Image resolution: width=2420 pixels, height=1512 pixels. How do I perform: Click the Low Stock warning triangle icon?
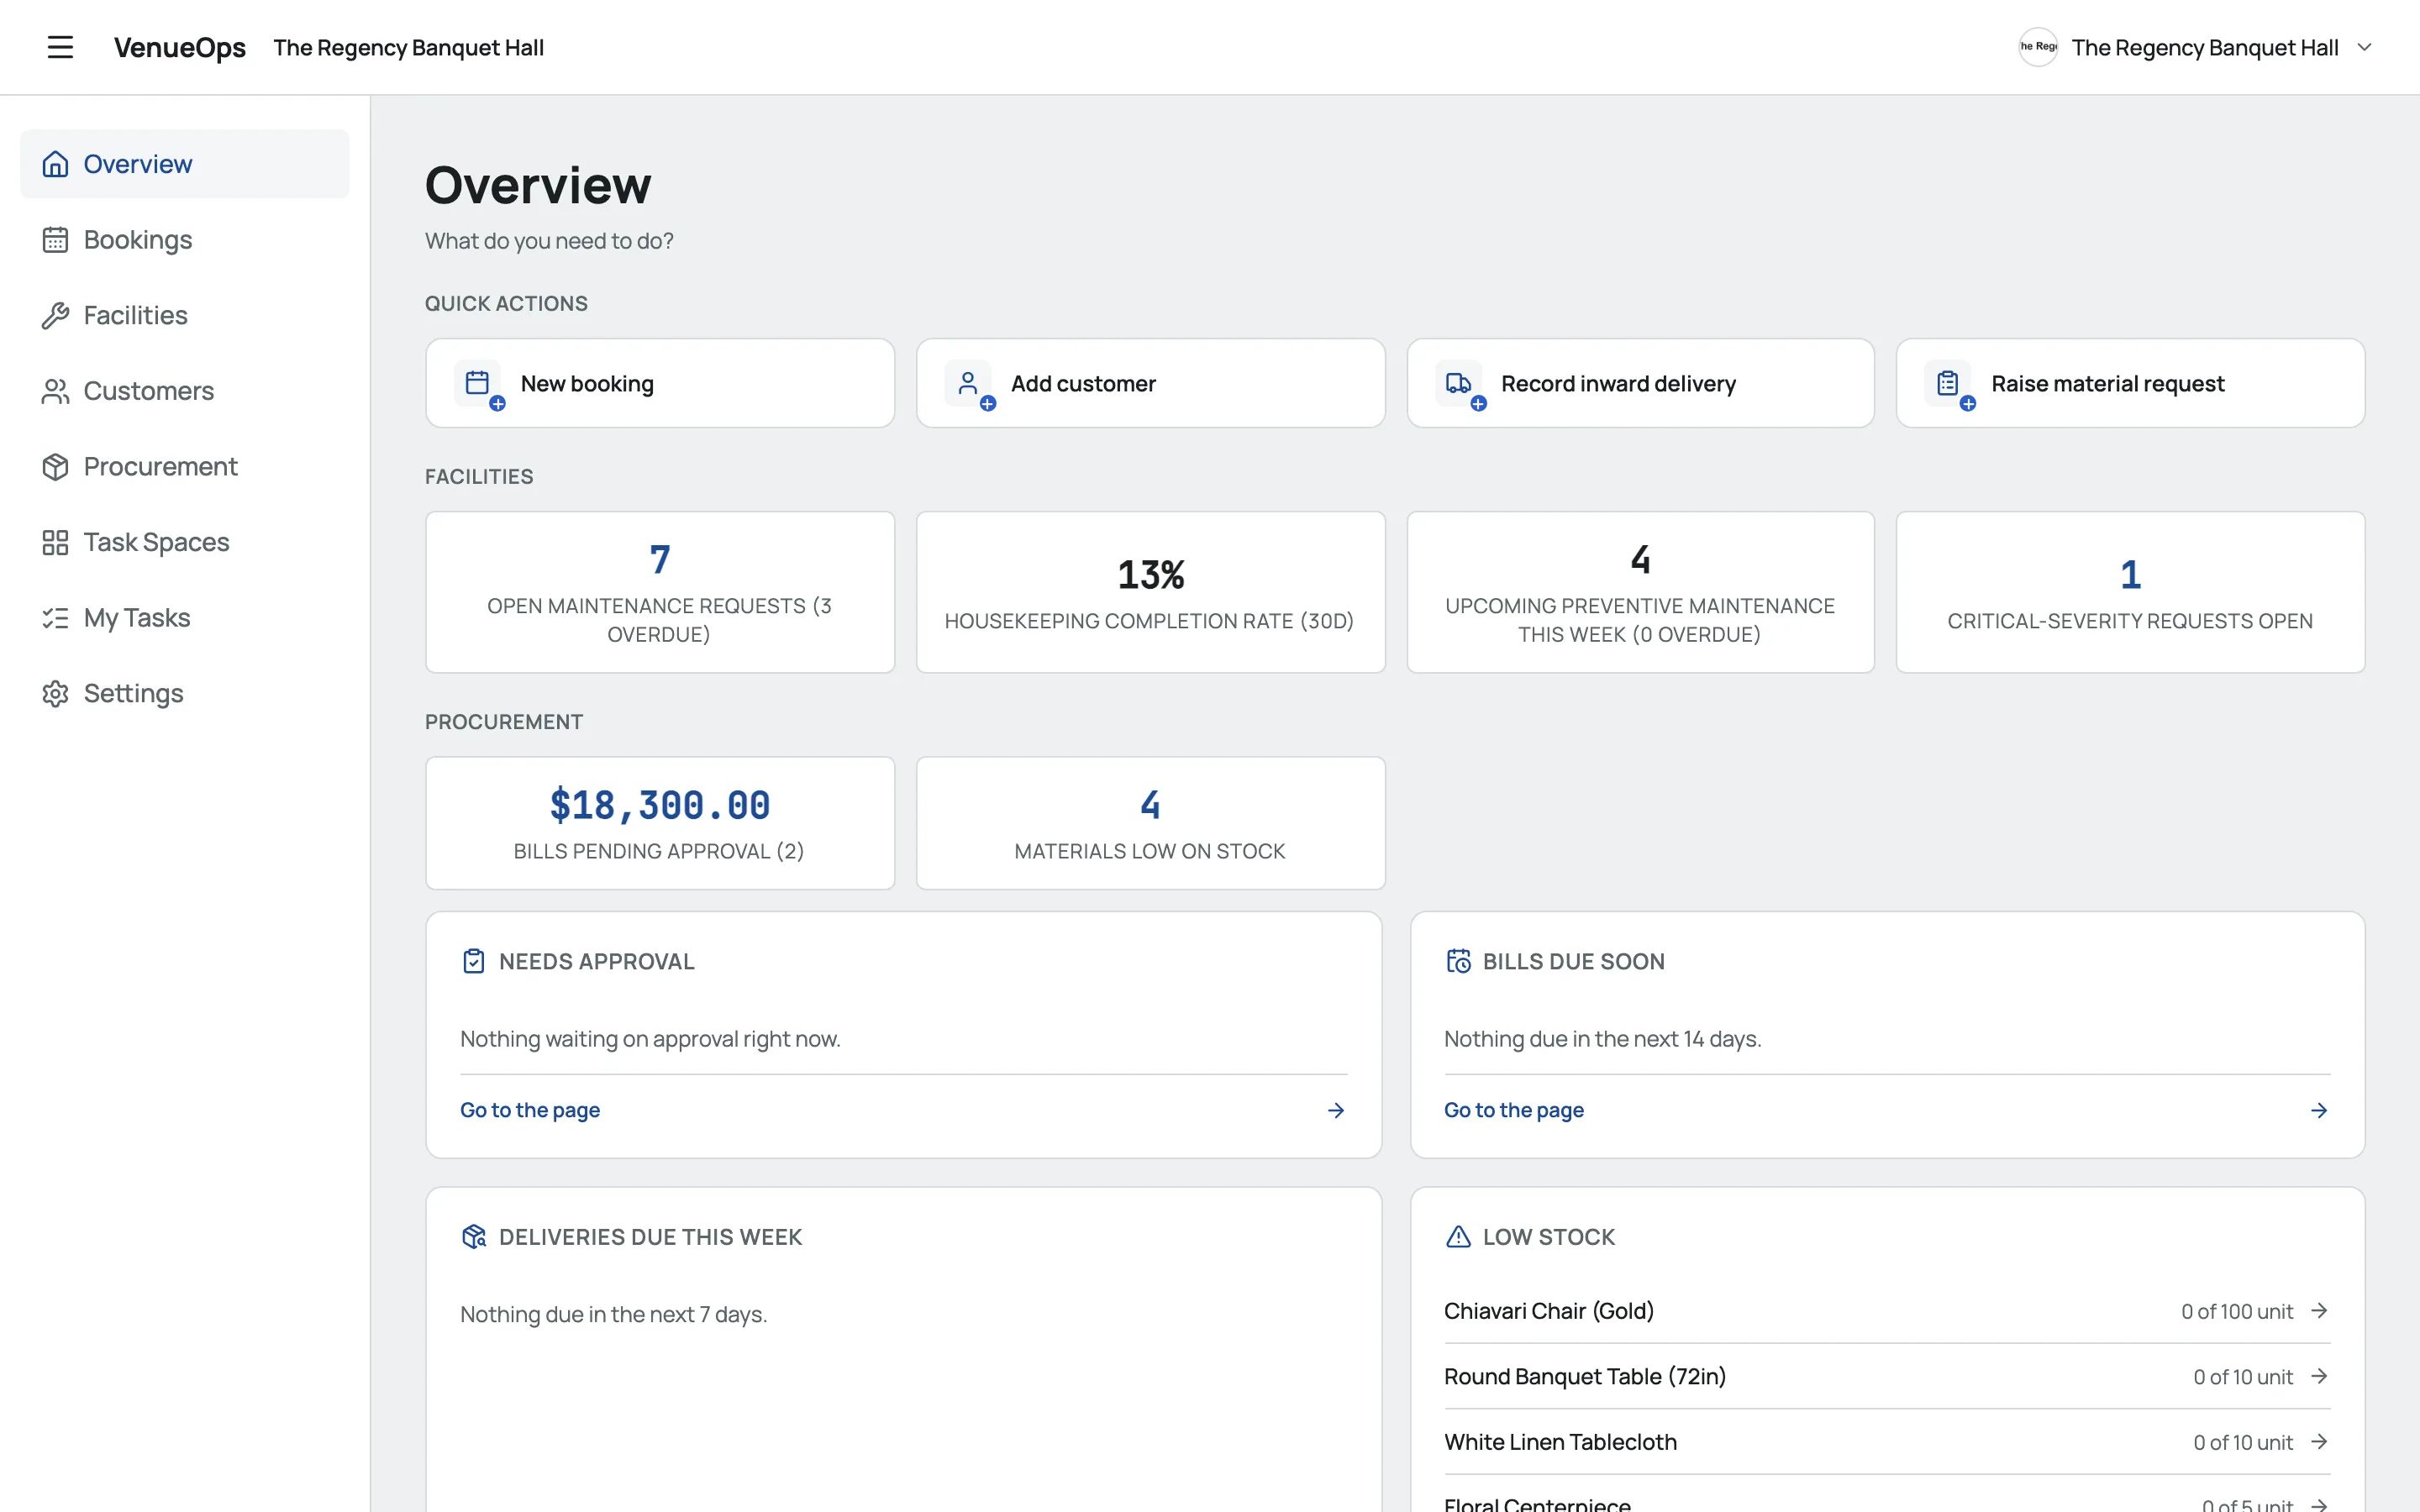tap(1458, 1237)
